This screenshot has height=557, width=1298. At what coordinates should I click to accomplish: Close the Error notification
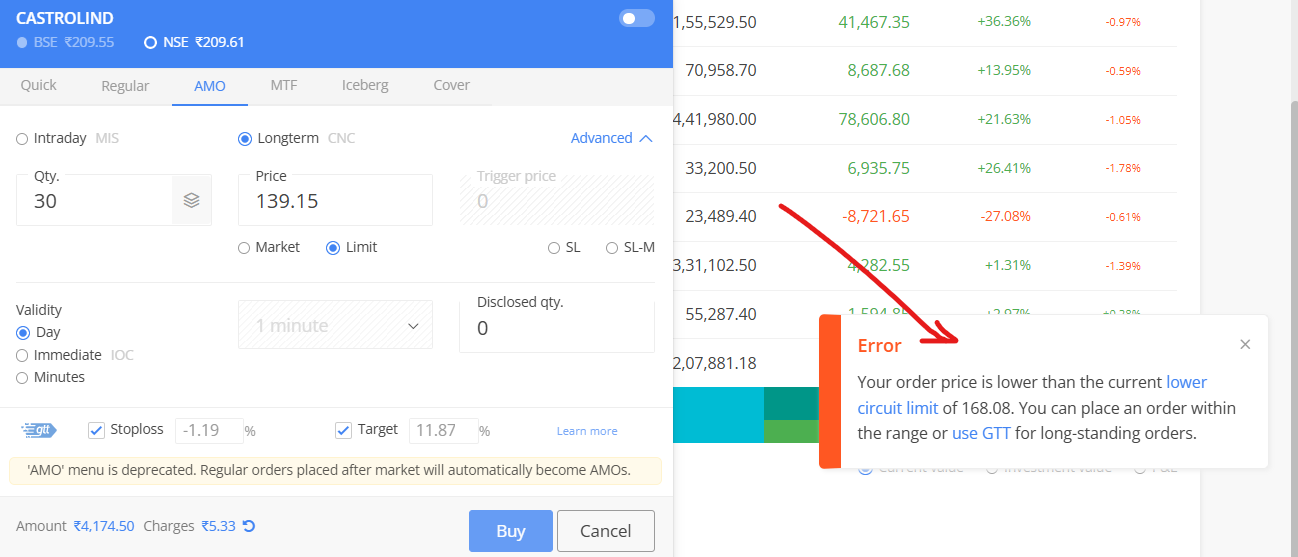click(x=1245, y=344)
